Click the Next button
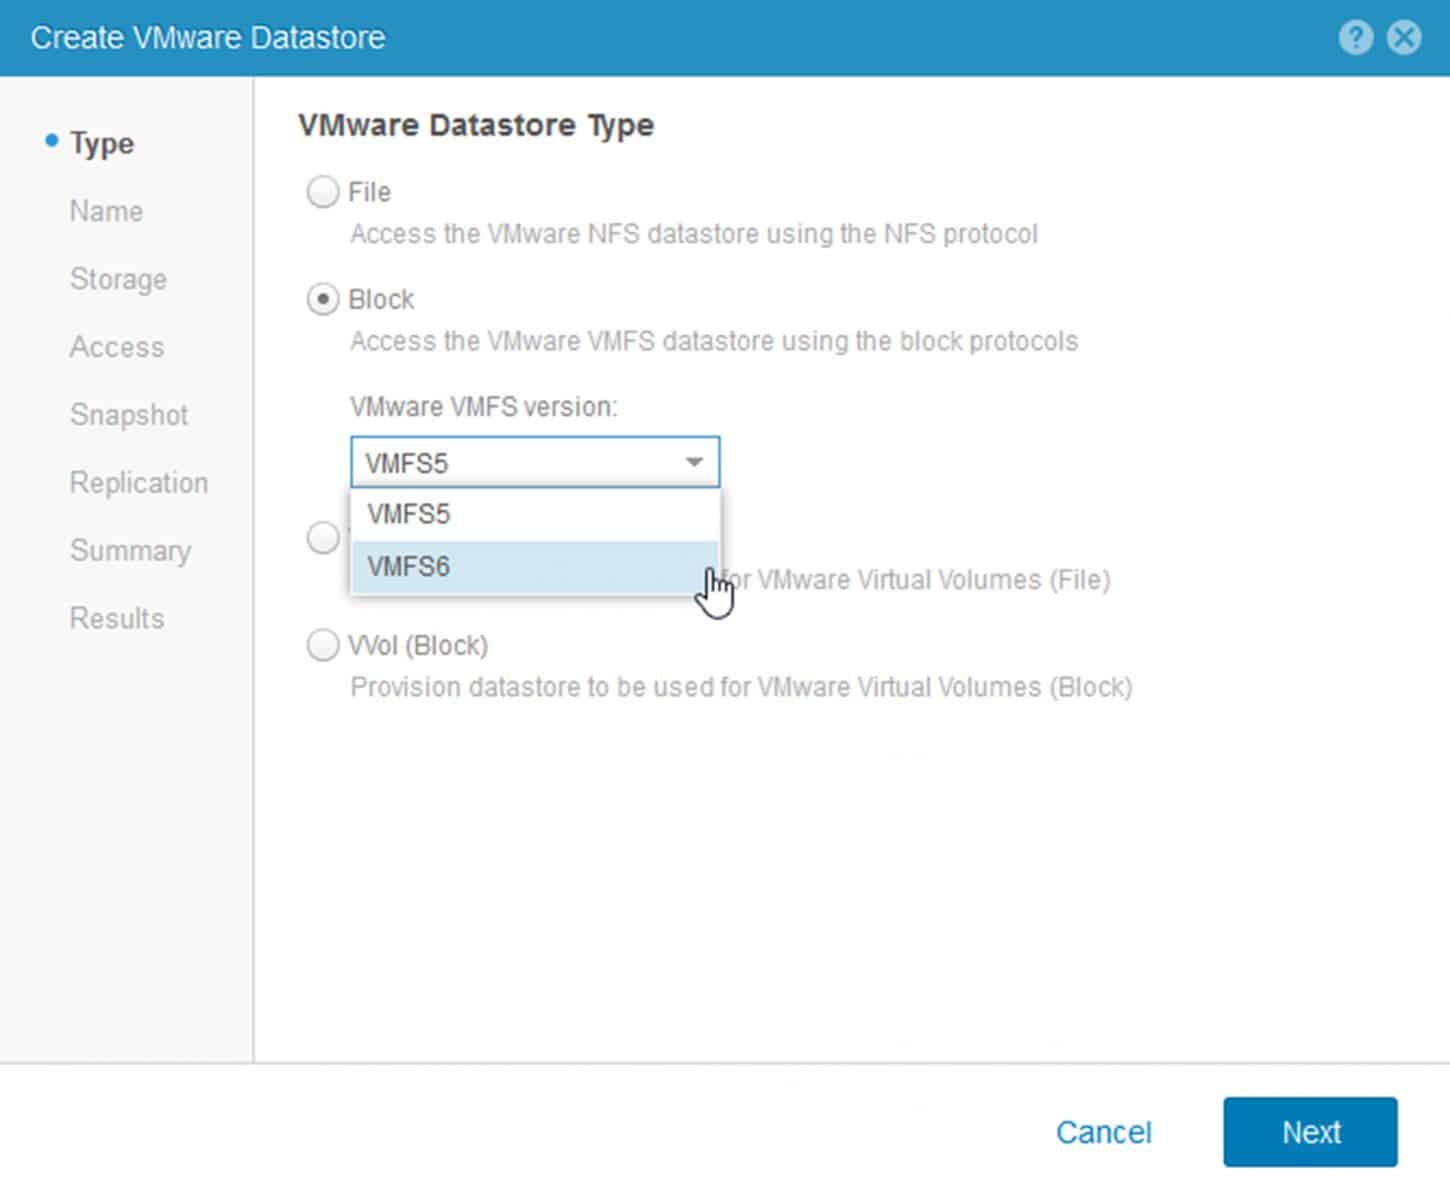The image size is (1450, 1200). pos(1310,1132)
